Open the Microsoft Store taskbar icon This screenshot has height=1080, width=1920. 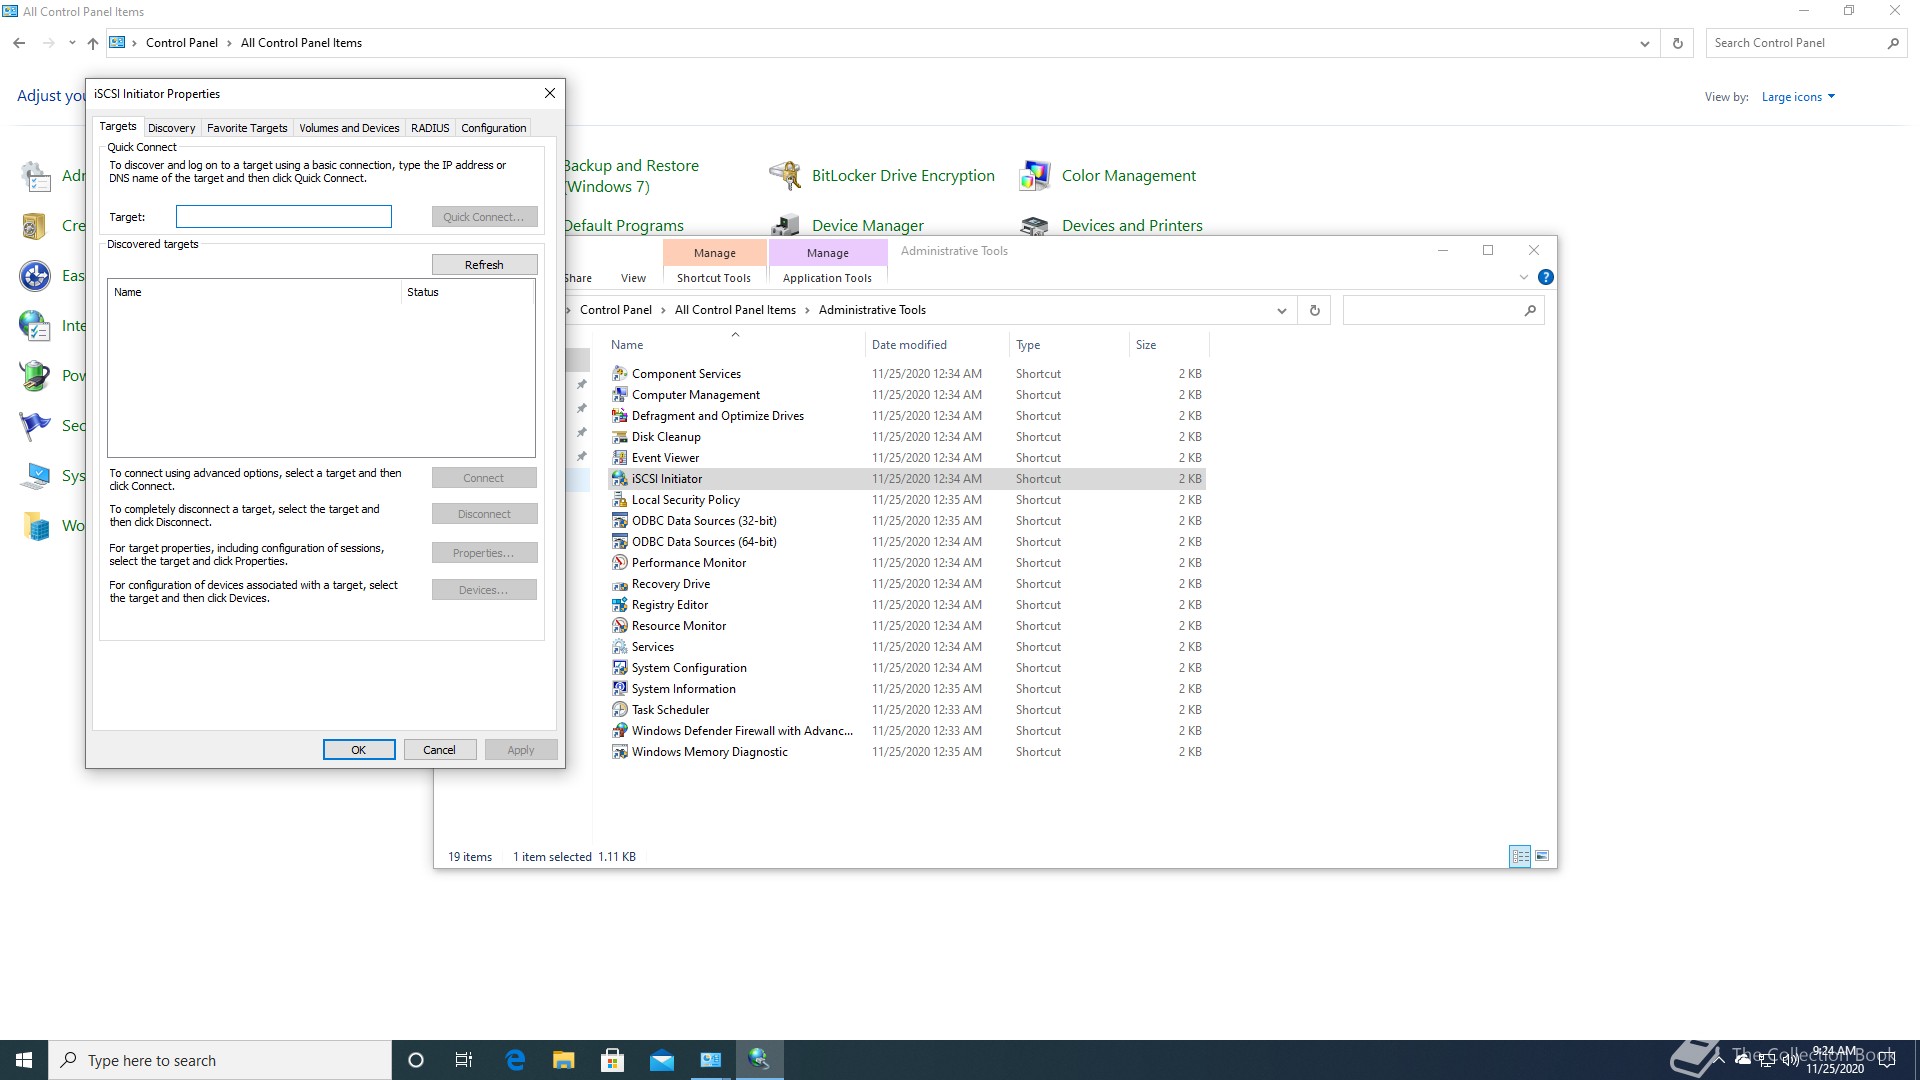613,1060
